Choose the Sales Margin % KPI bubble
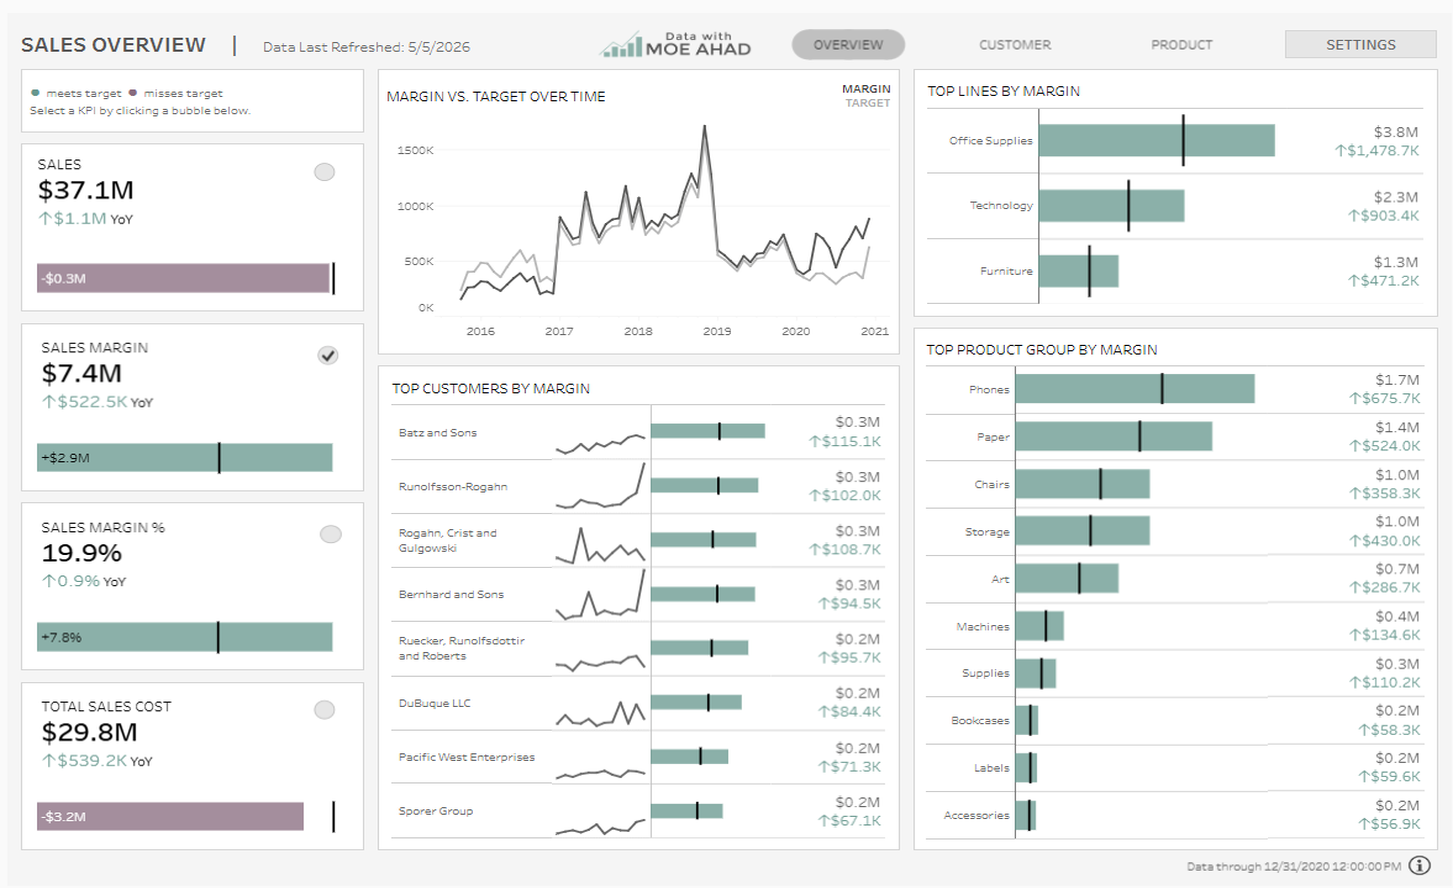This screenshot has width=1453, height=888. [x=331, y=534]
